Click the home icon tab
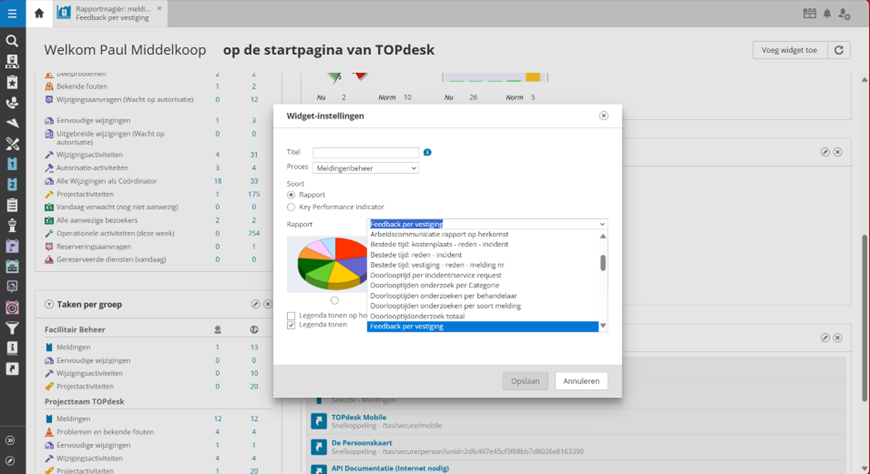This screenshot has width=870, height=474. (39, 13)
